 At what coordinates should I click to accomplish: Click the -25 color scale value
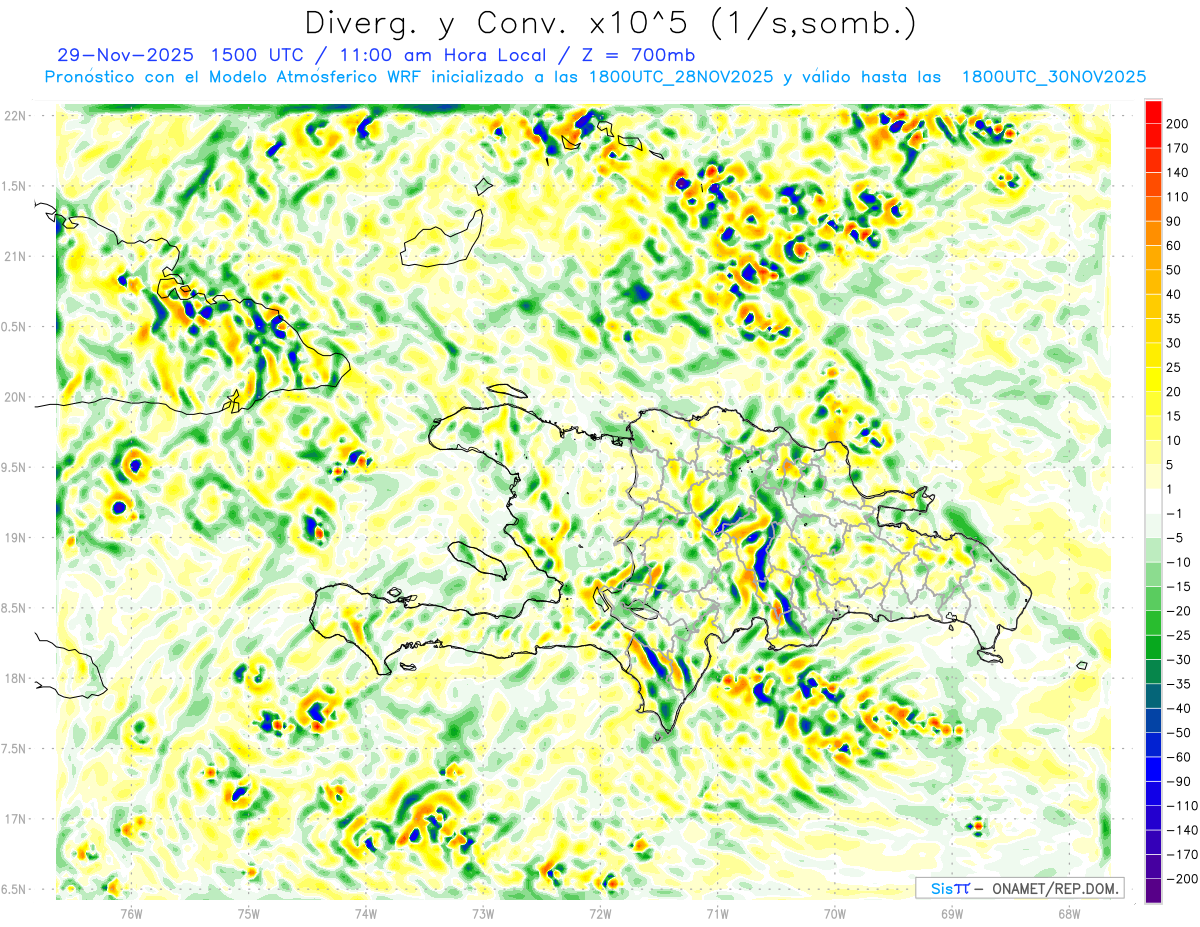pyautogui.click(x=1179, y=636)
